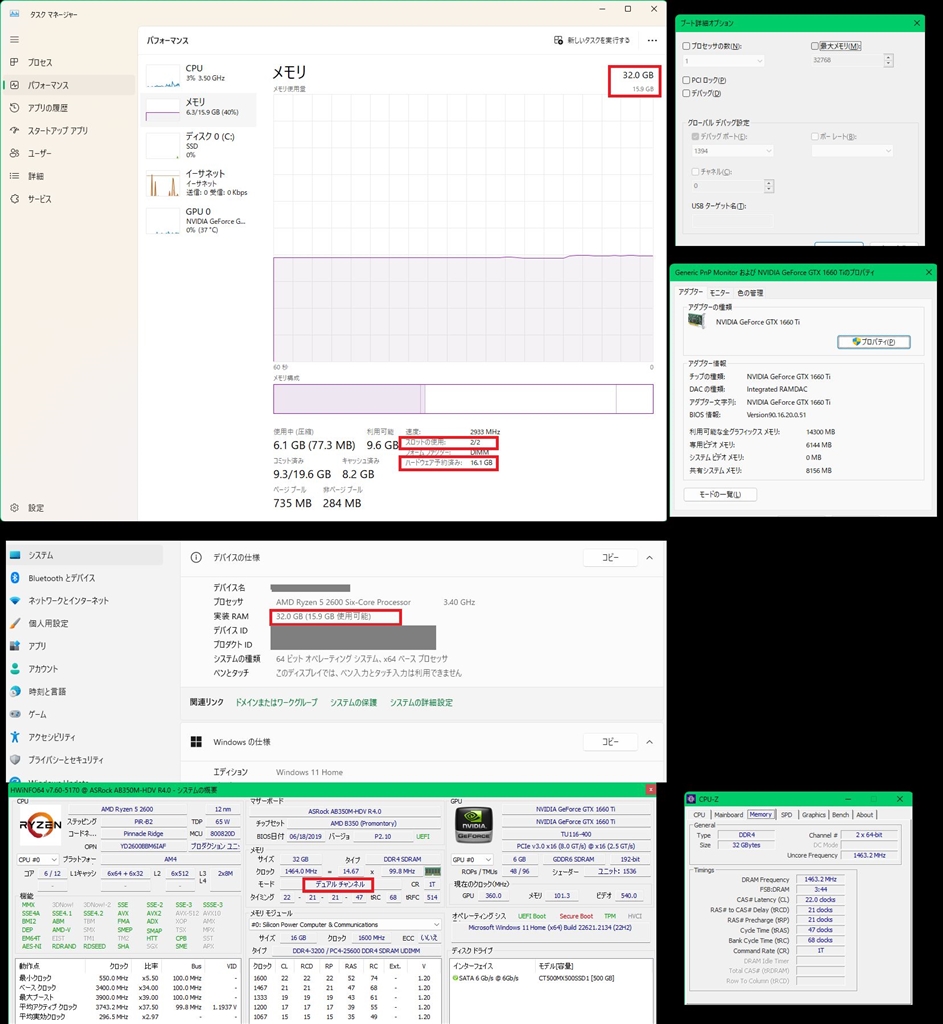Click USB ターゲット名 input field
The image size is (943, 1024).
733,221
